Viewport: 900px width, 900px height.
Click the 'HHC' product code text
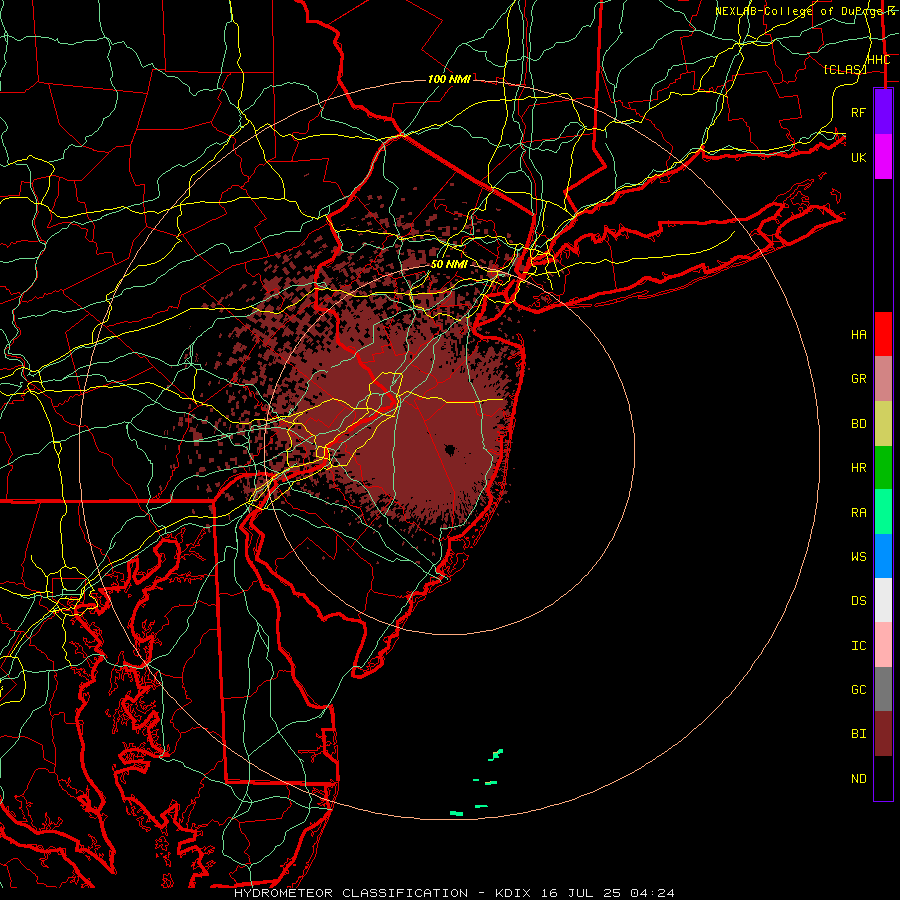(x=879, y=60)
